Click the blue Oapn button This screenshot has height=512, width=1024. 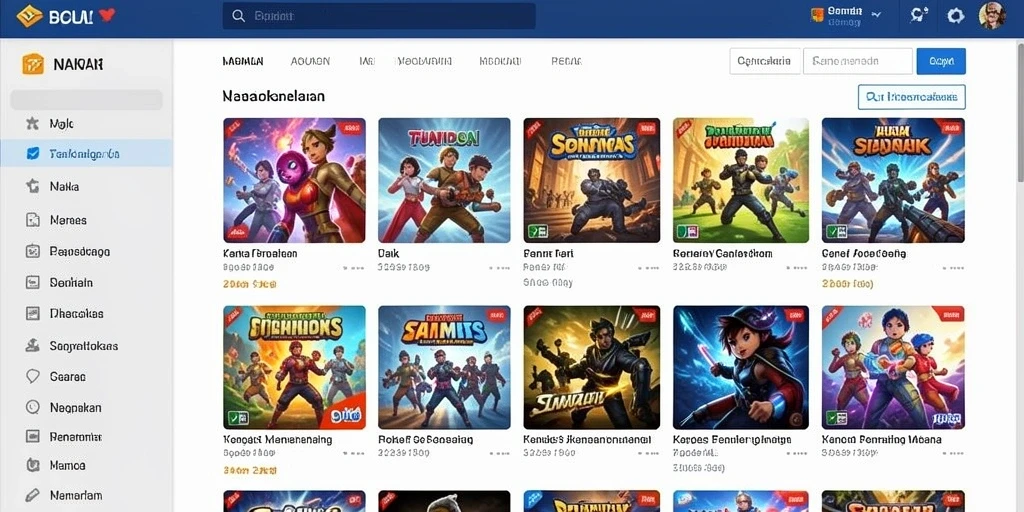941,61
